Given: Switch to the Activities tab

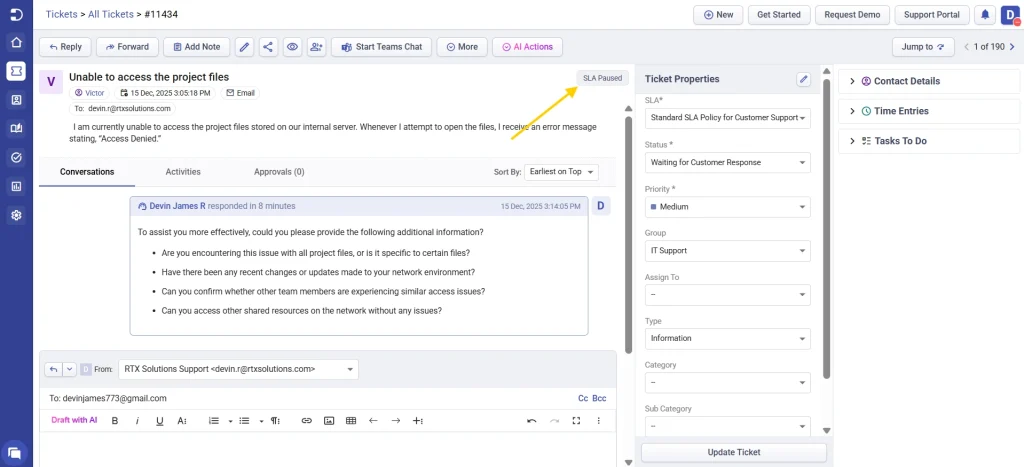Looking at the screenshot, I should [x=183, y=172].
